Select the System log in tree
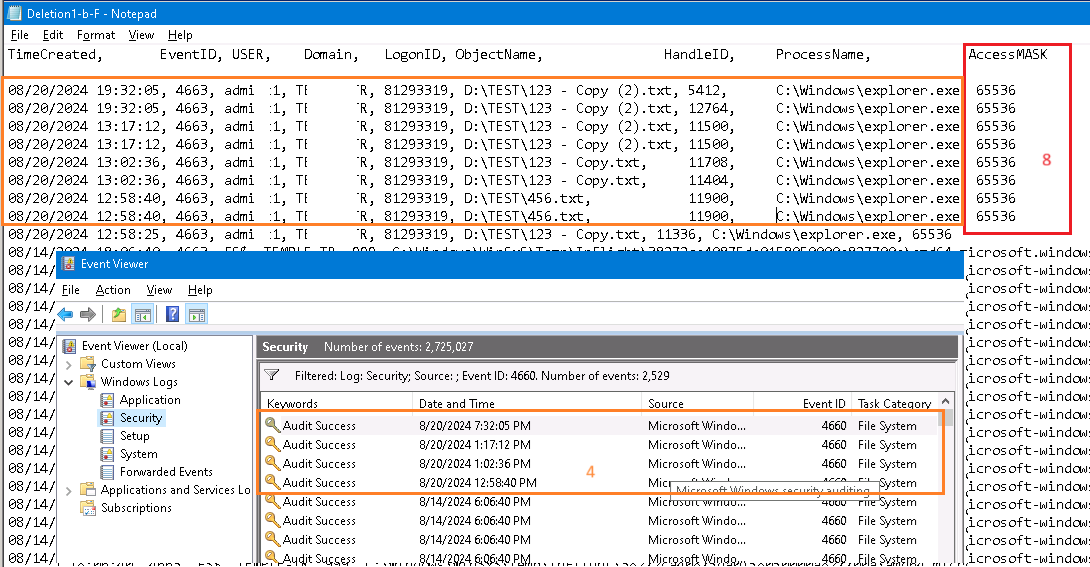This screenshot has width=1090, height=567. (138, 454)
